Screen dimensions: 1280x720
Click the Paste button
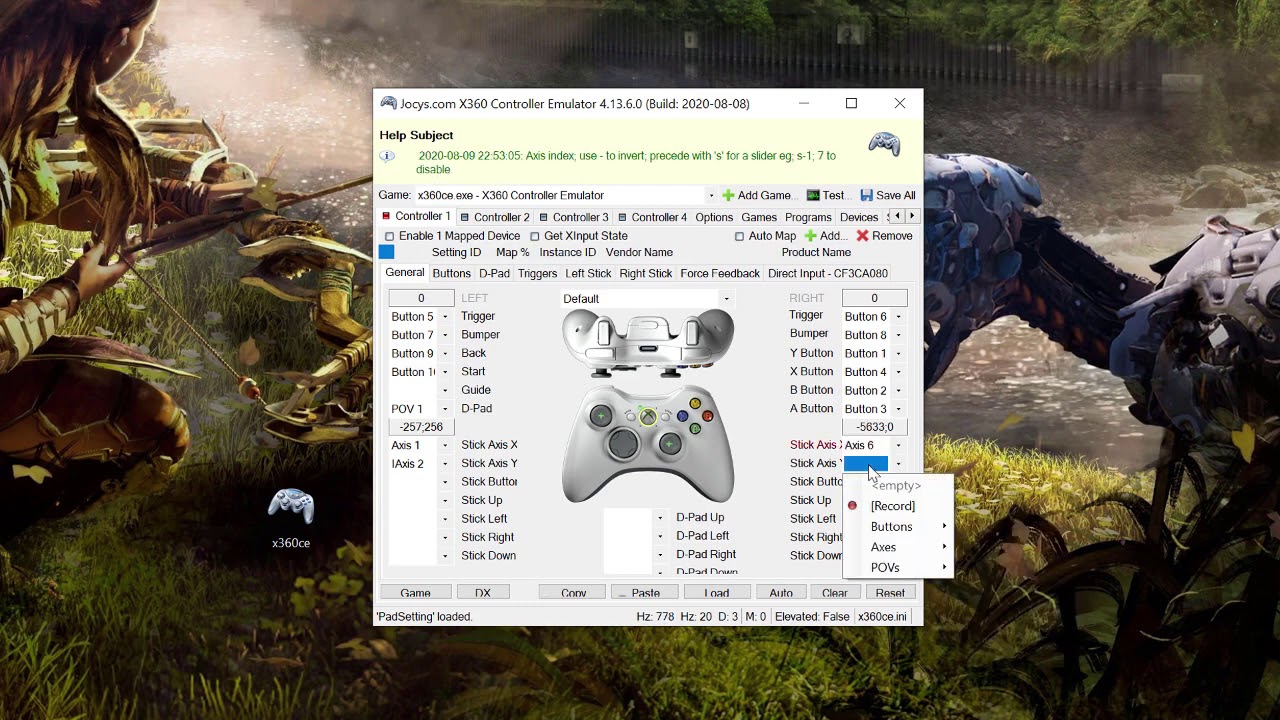(645, 593)
